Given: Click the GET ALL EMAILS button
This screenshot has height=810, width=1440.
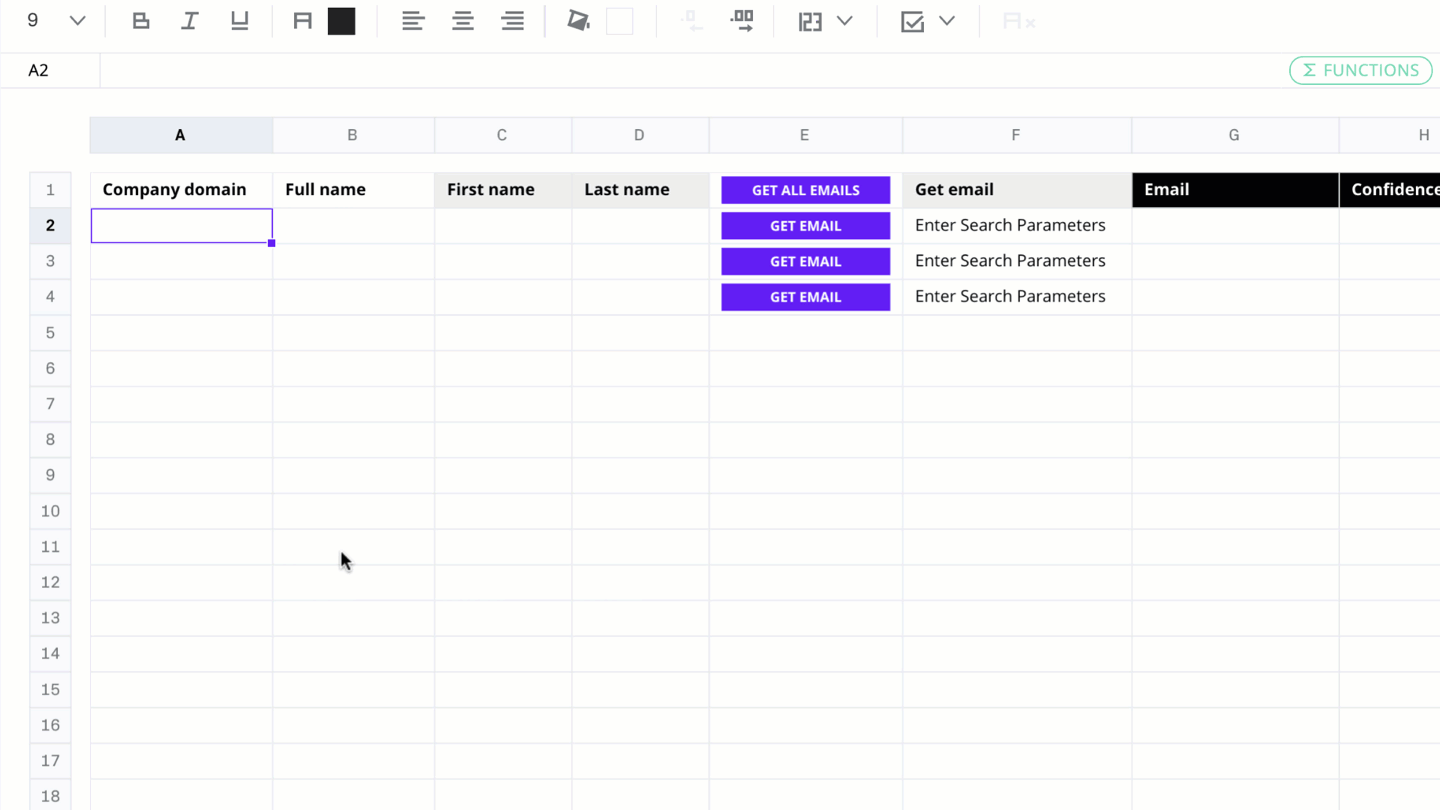Looking at the screenshot, I should pos(806,190).
